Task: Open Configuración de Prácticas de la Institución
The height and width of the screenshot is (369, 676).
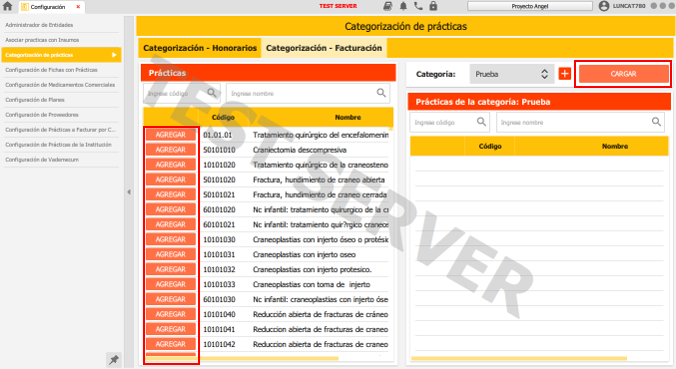Action: (x=60, y=144)
